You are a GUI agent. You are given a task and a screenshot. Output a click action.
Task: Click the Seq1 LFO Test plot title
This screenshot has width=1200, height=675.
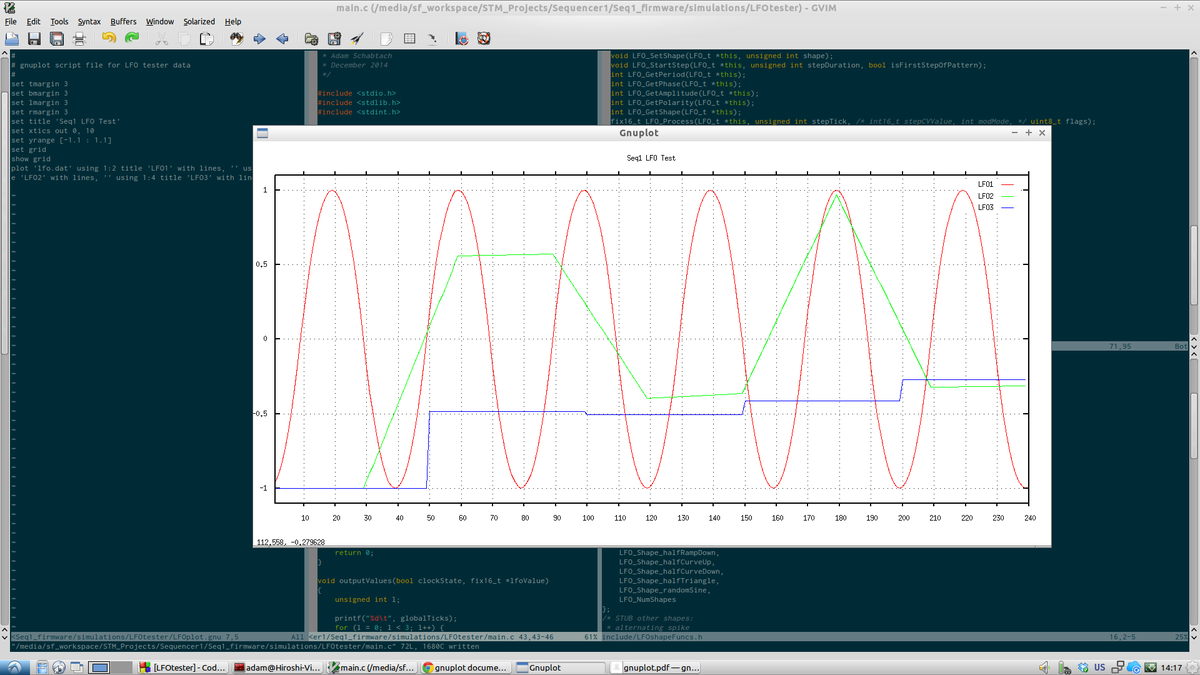651,158
